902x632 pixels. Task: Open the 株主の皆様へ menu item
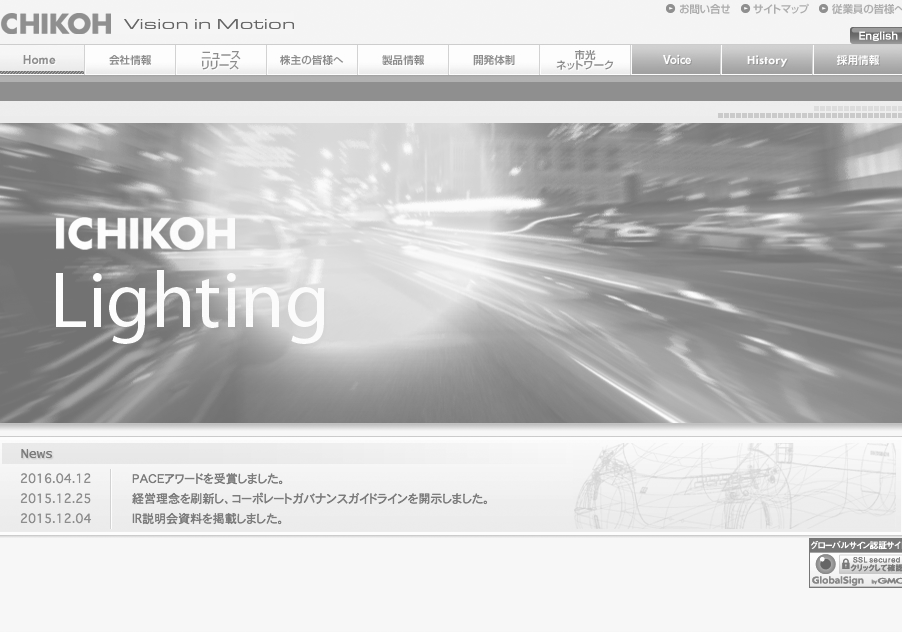click(x=312, y=60)
